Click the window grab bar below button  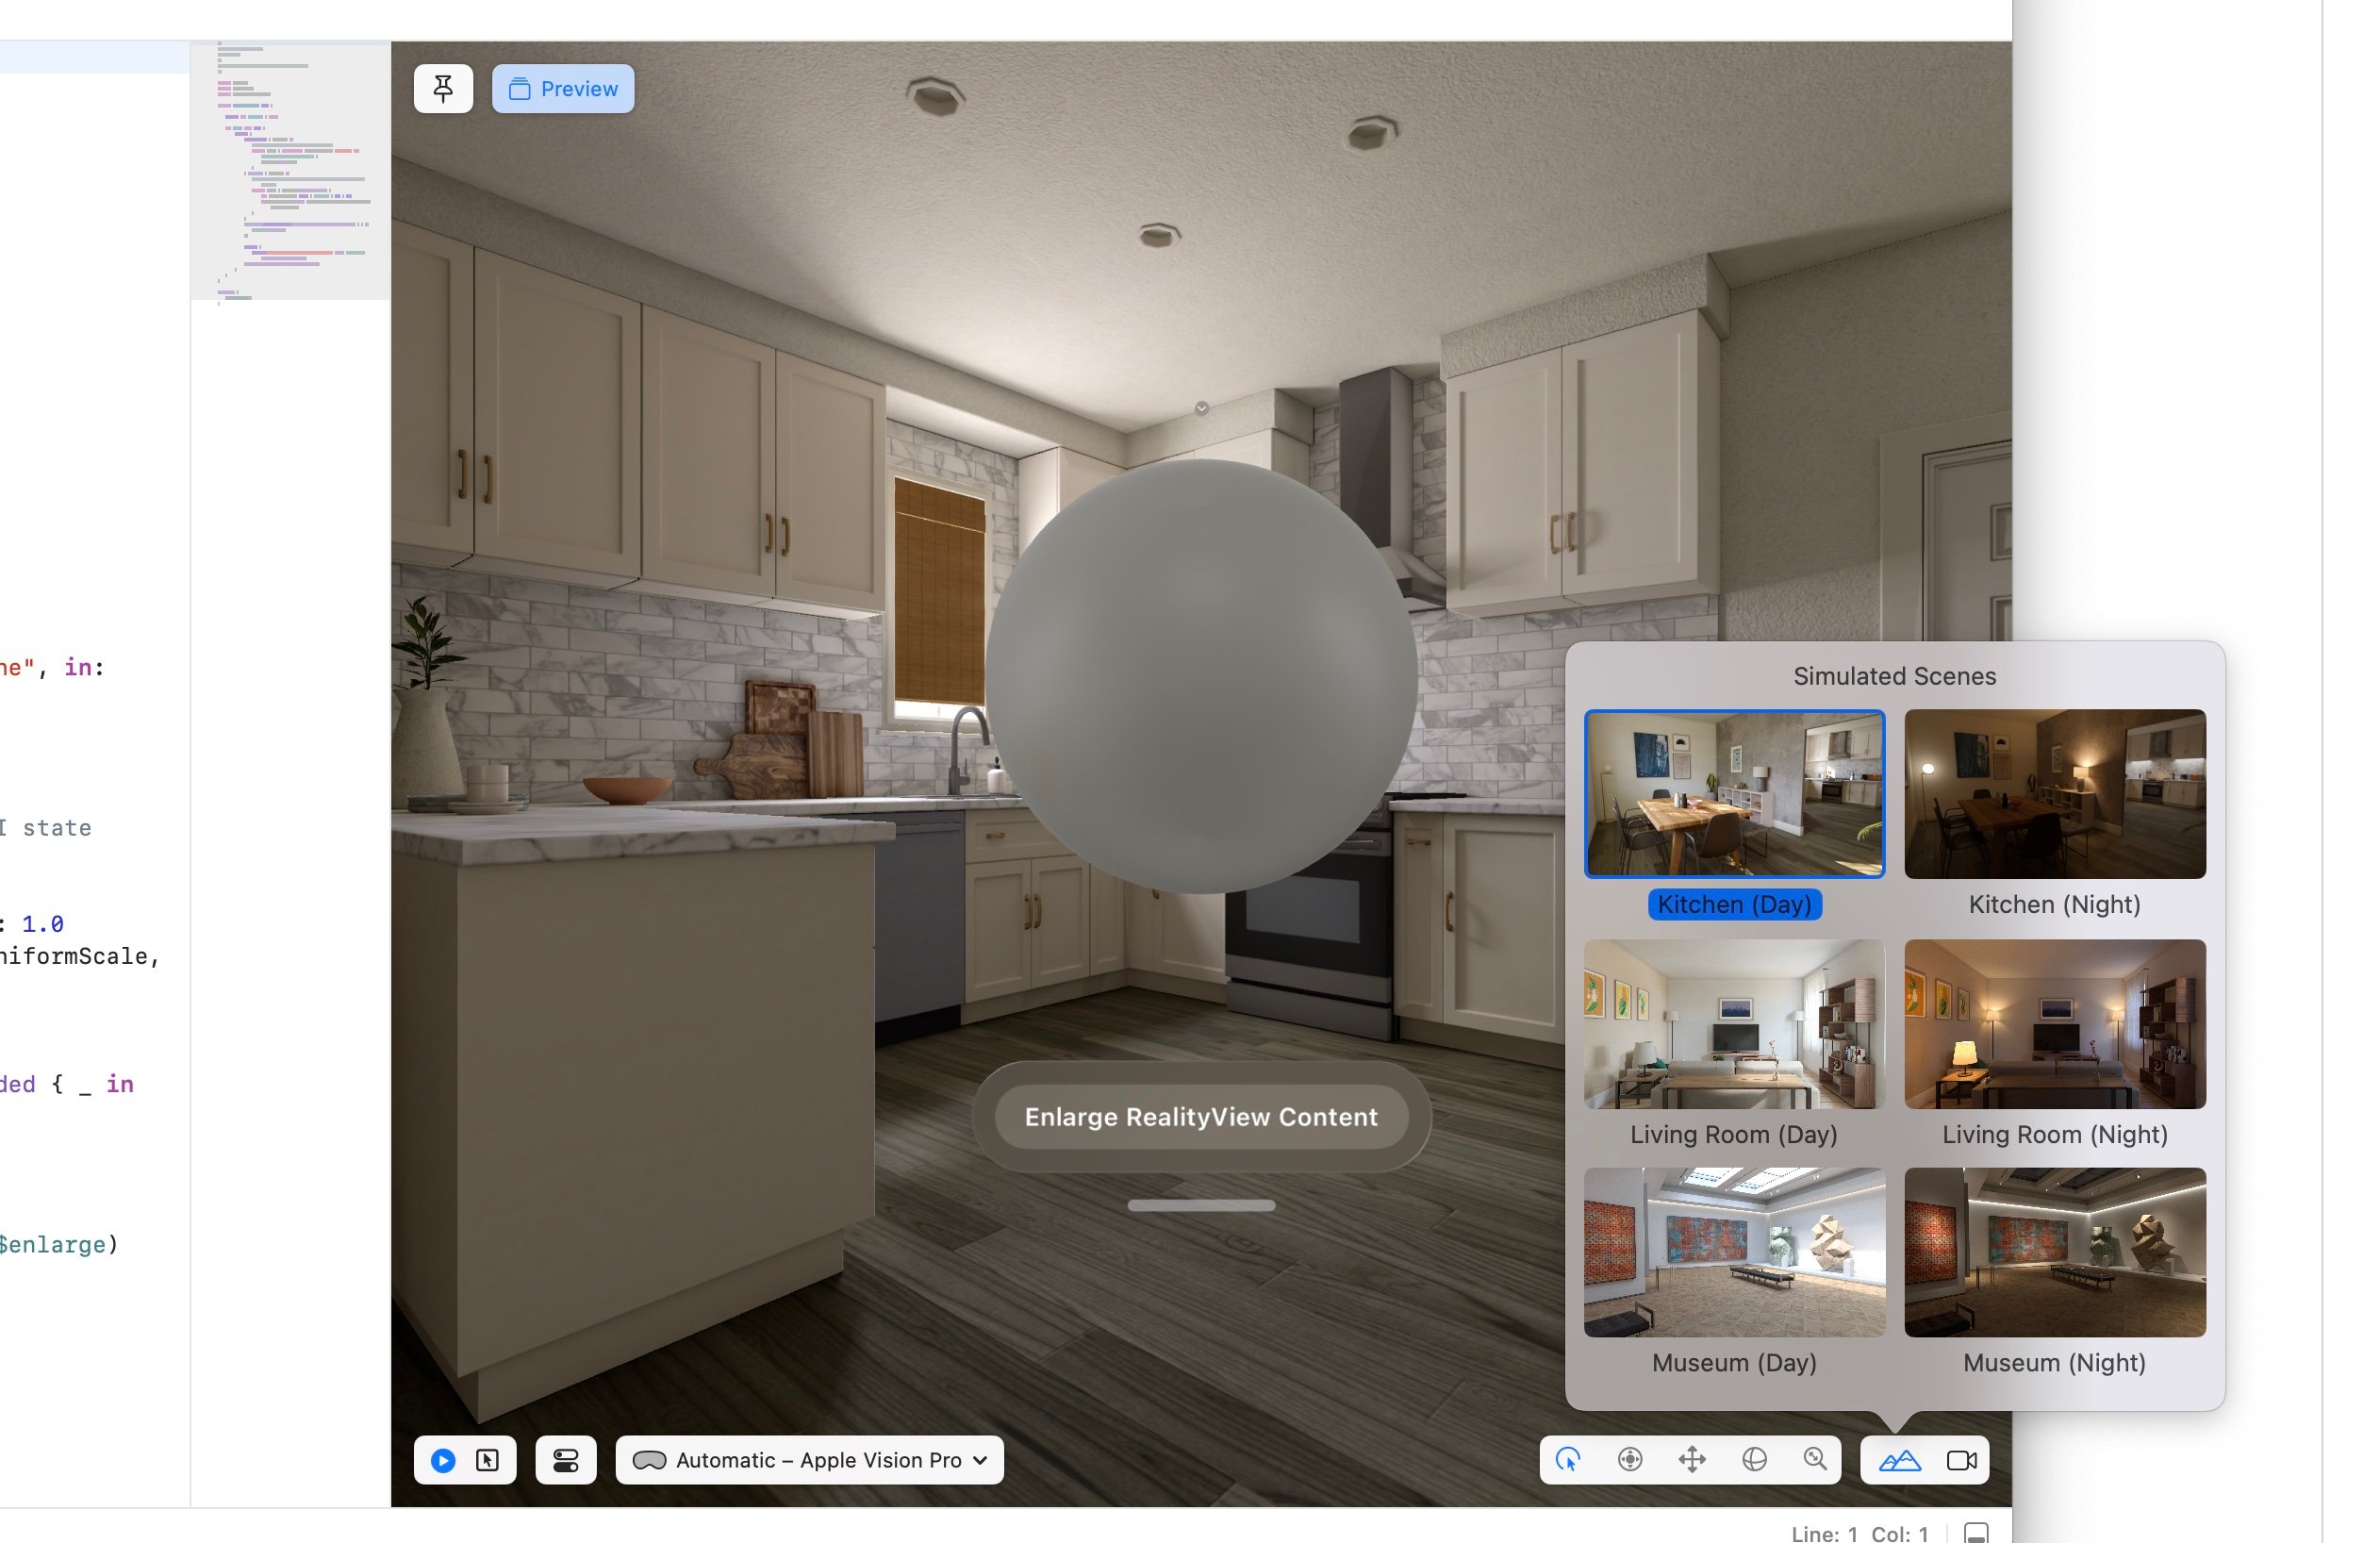1201,1205
